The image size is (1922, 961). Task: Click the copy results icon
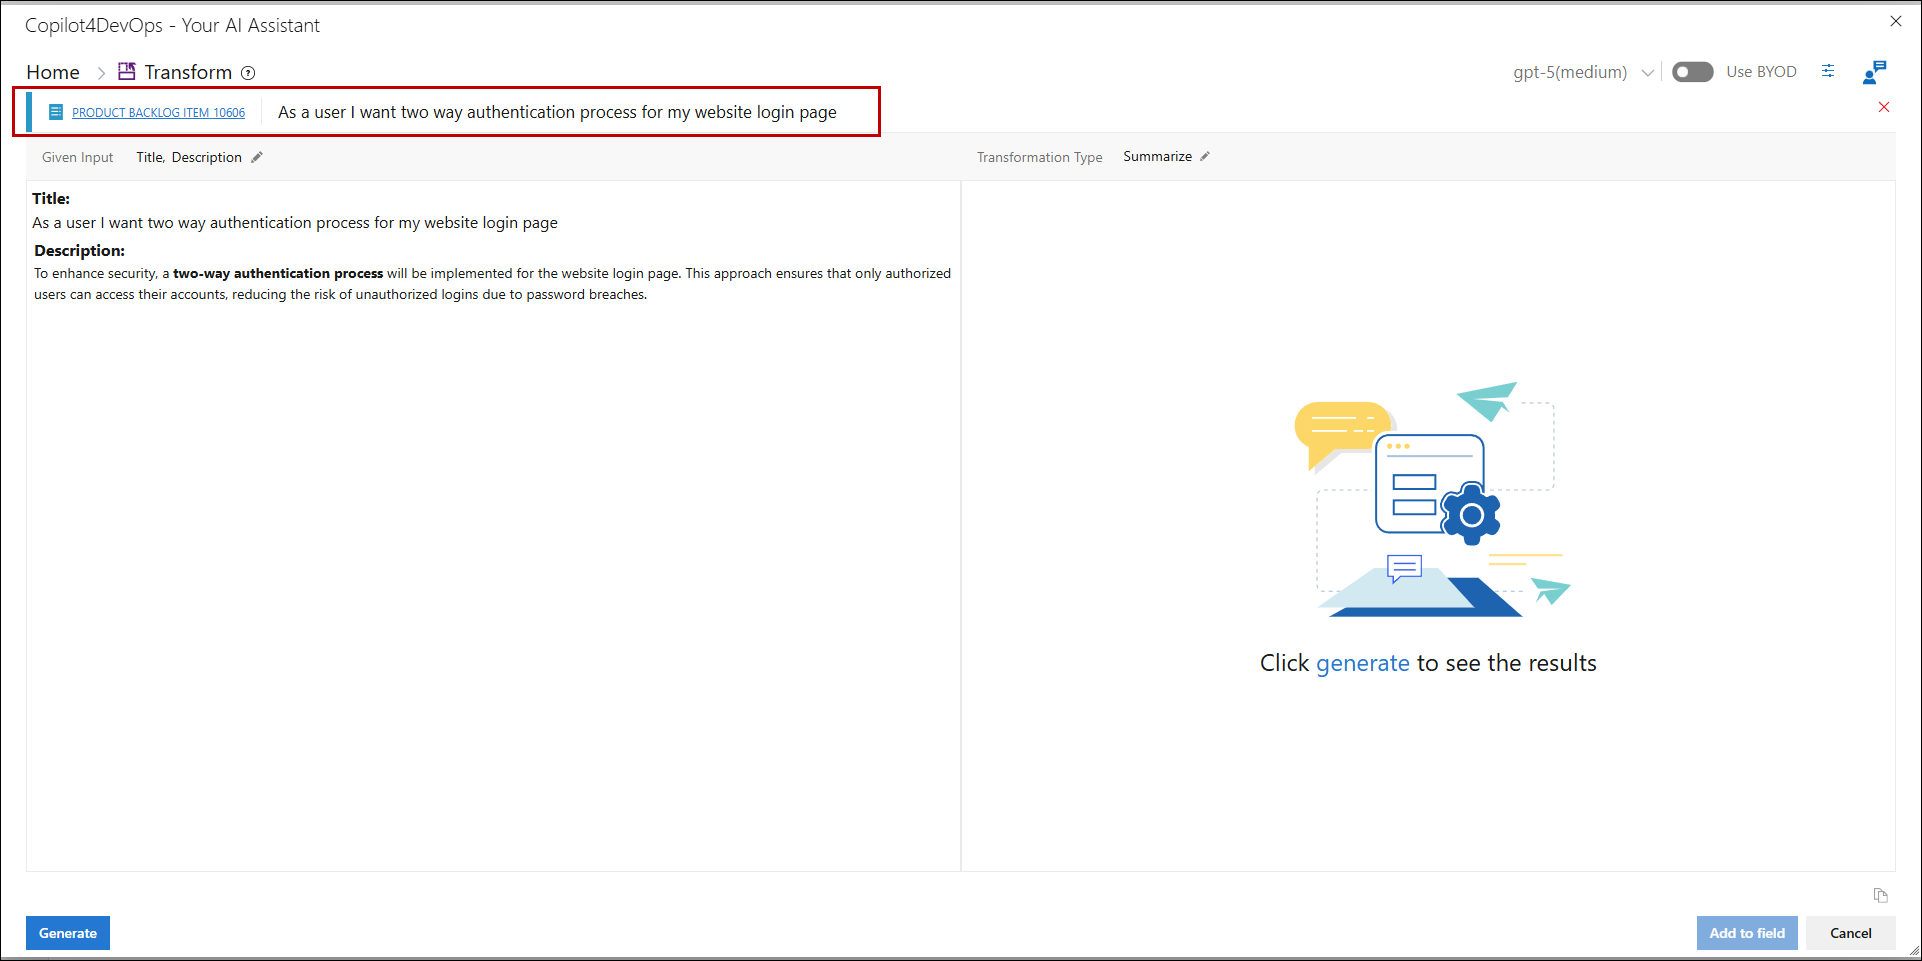click(1880, 895)
